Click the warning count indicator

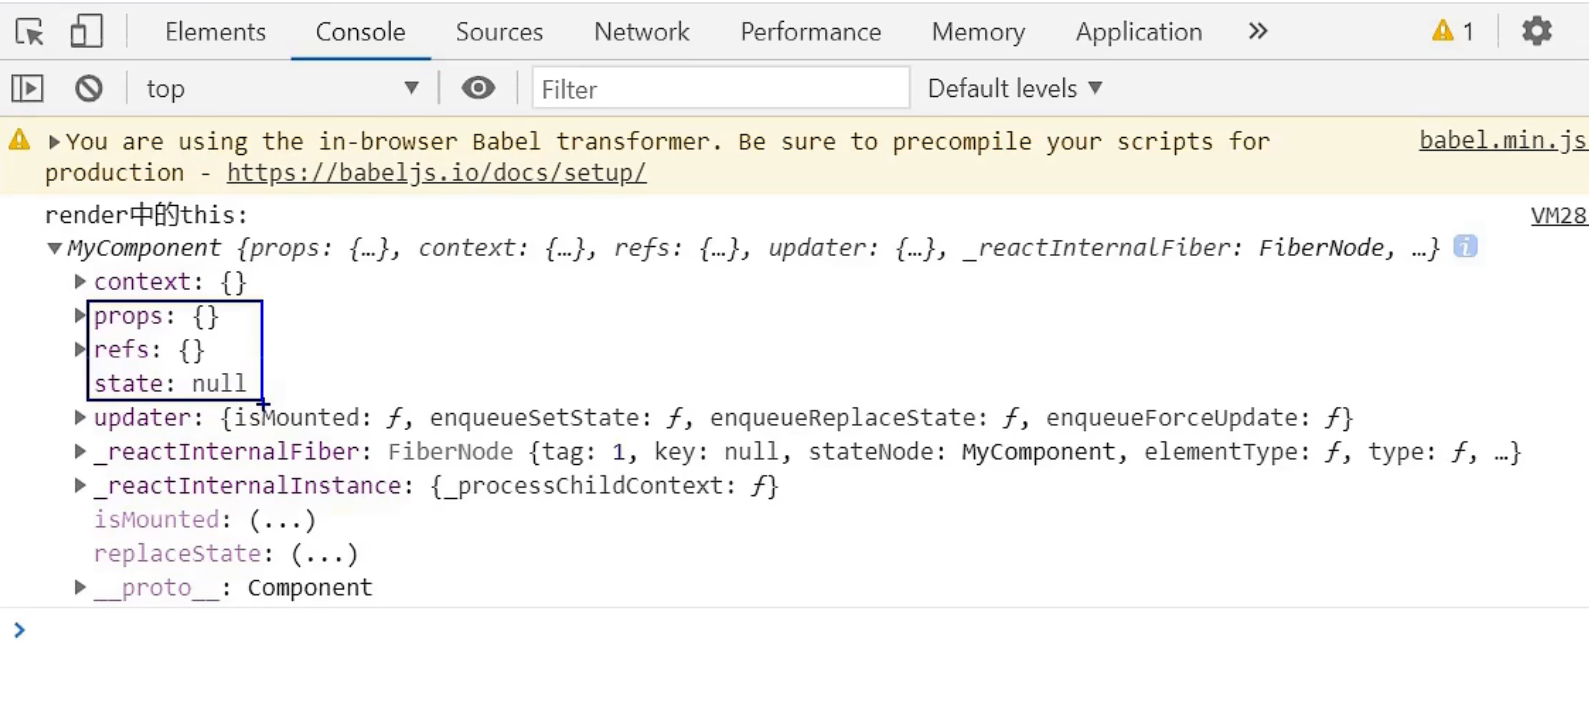point(1453,31)
